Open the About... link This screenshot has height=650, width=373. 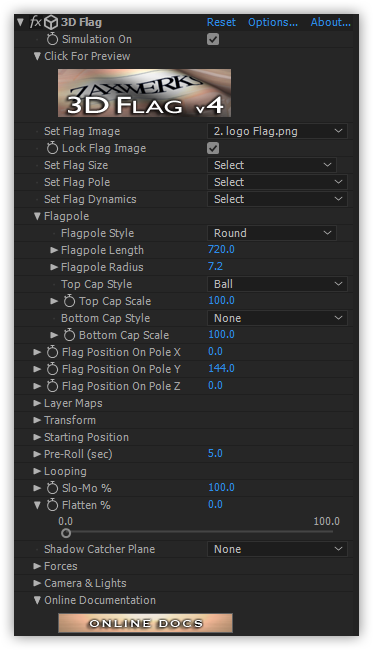pyautogui.click(x=331, y=22)
